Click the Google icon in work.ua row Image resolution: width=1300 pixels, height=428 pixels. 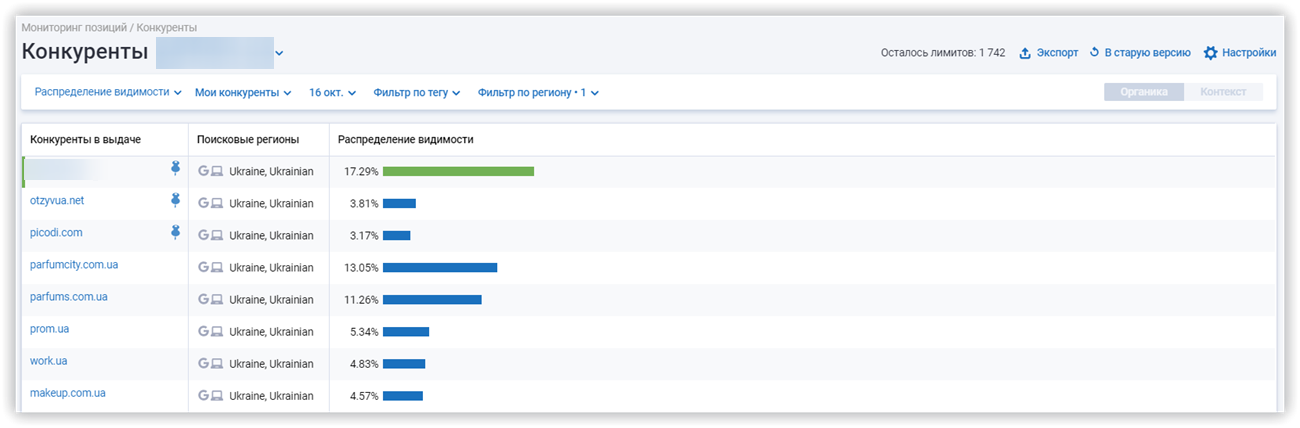pyautogui.click(x=203, y=363)
